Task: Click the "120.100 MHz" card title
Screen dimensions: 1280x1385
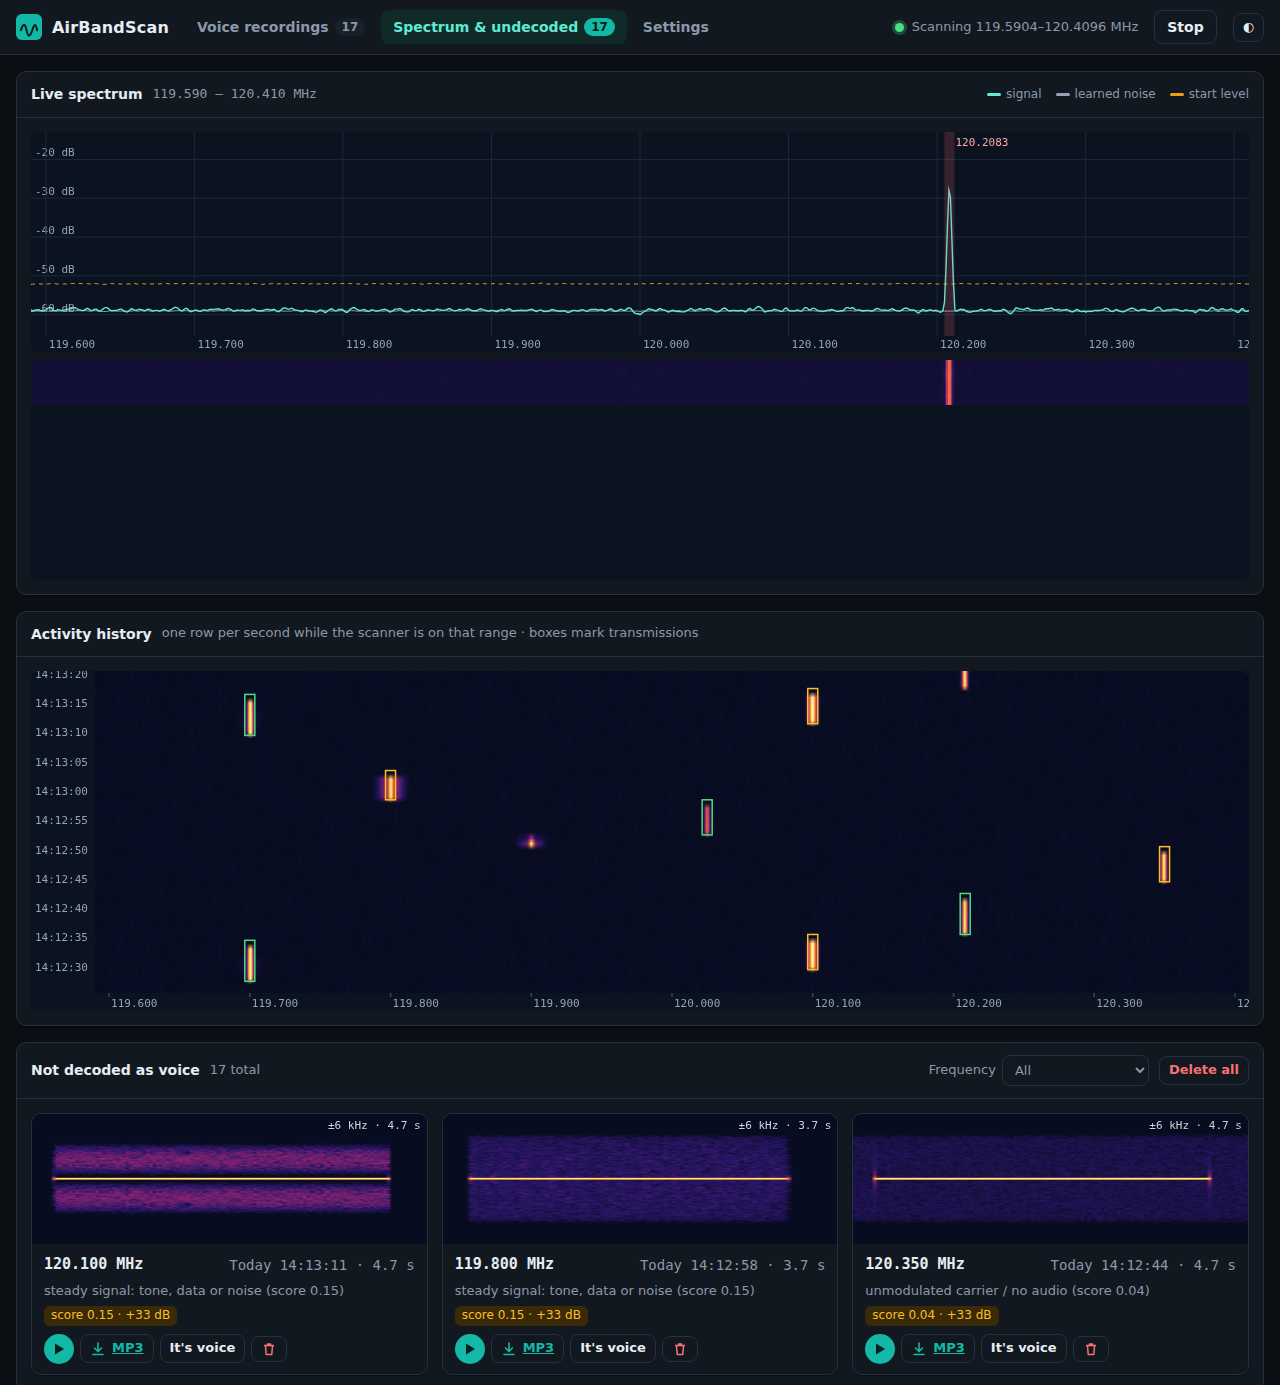Action: coord(94,1264)
